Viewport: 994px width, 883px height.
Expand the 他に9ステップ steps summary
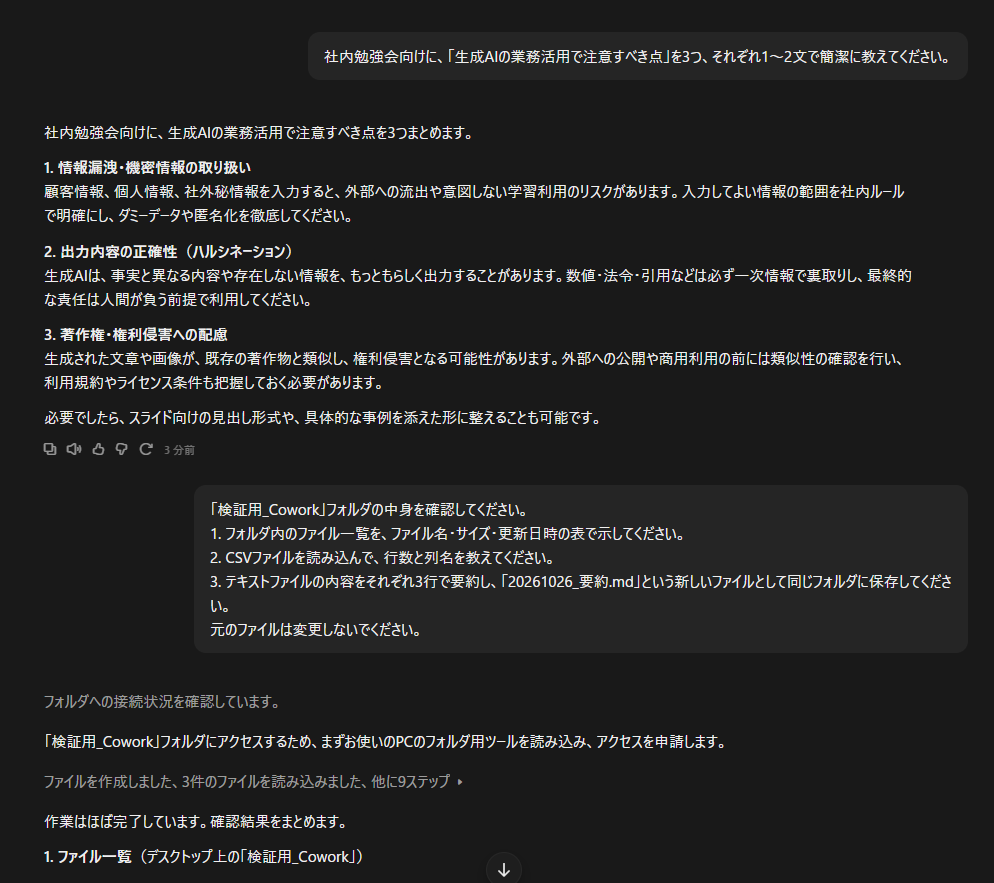[254, 782]
